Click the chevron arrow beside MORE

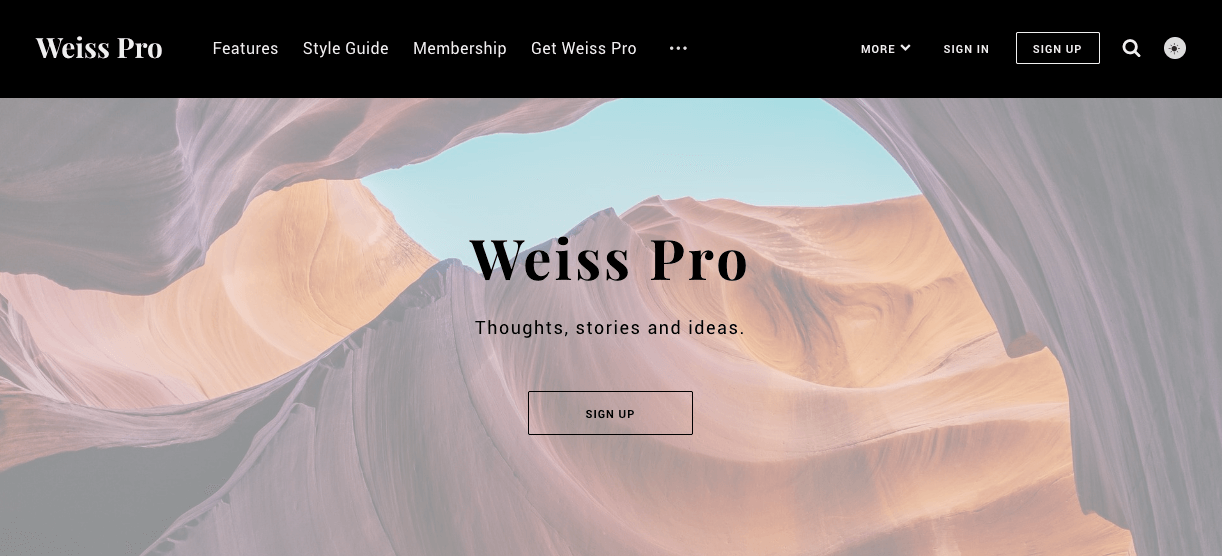pos(905,48)
